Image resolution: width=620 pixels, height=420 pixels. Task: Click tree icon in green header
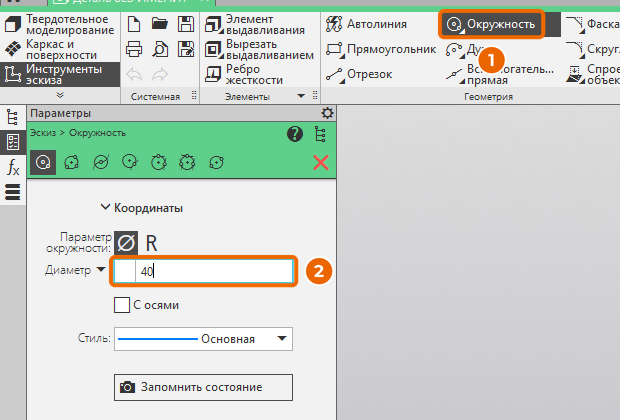click(x=320, y=134)
